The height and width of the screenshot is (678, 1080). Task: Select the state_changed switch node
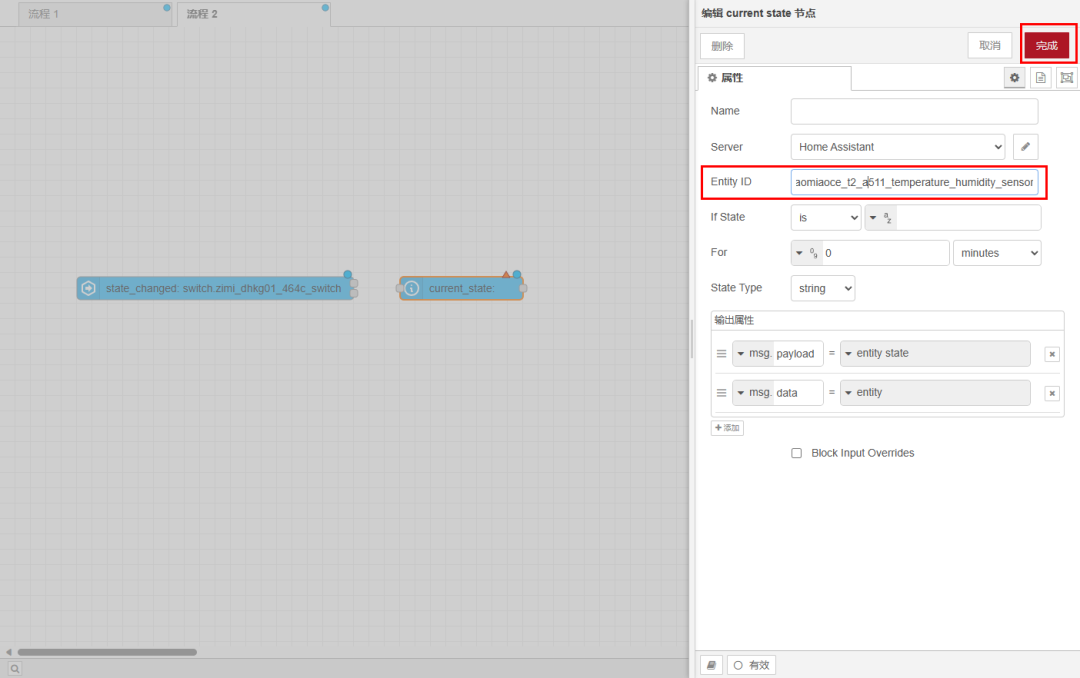215,288
